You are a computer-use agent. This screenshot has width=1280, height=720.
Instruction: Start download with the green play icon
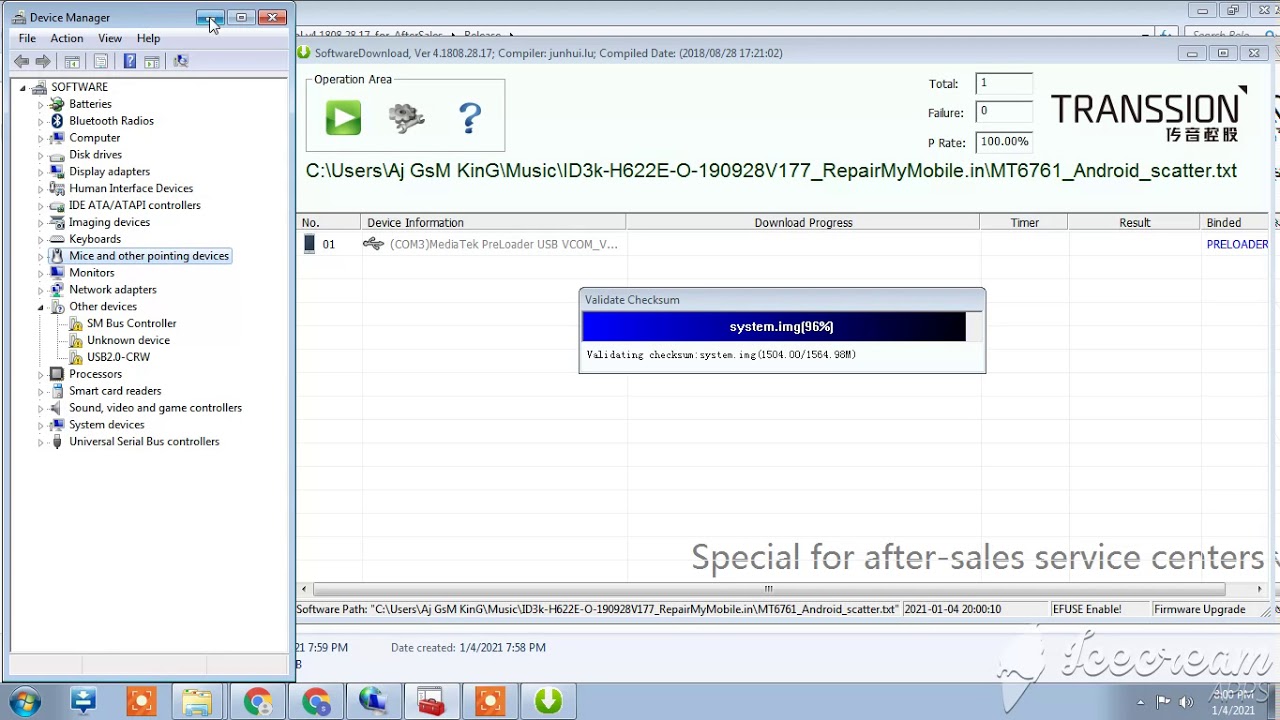(x=343, y=118)
